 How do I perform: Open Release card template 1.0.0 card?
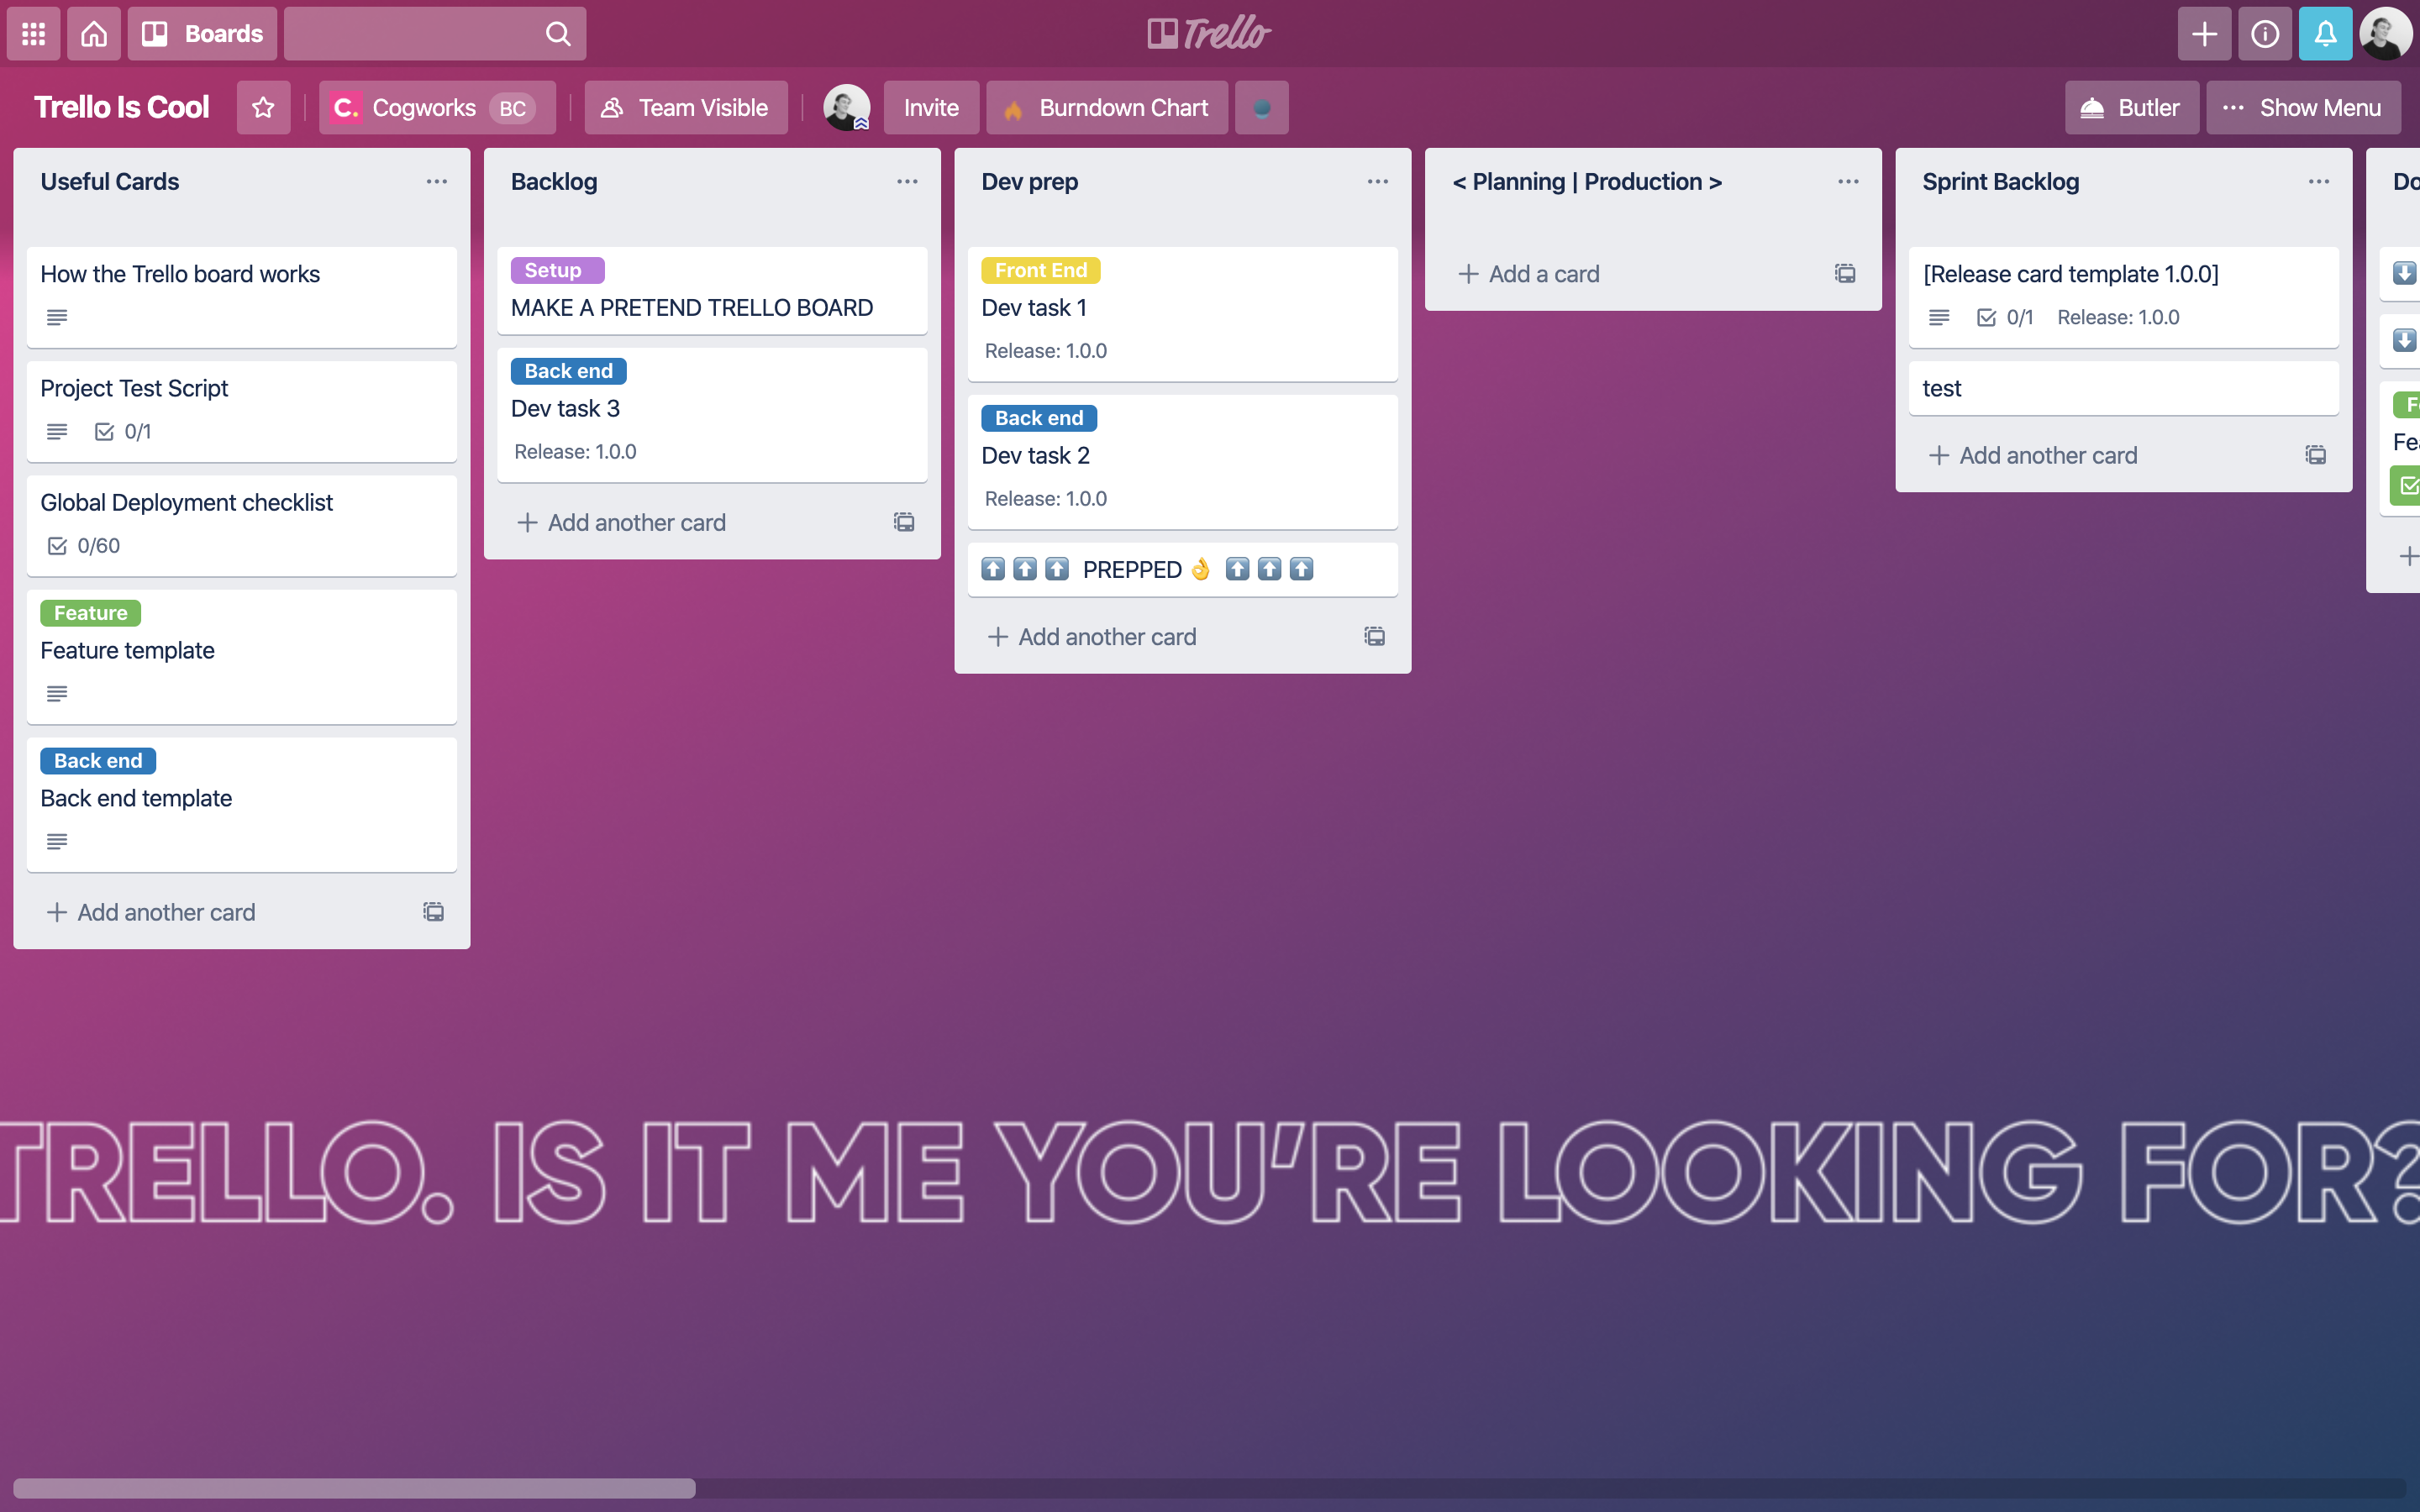tap(2124, 297)
